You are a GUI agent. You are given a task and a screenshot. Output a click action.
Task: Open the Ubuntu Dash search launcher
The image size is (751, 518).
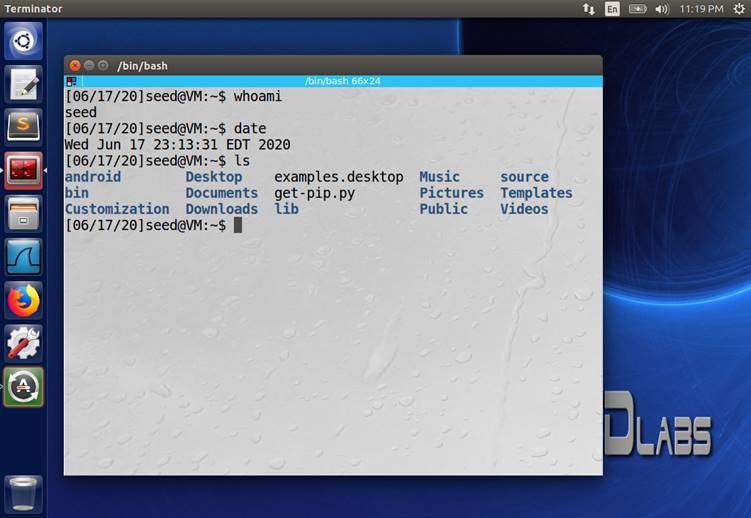tap(23, 41)
